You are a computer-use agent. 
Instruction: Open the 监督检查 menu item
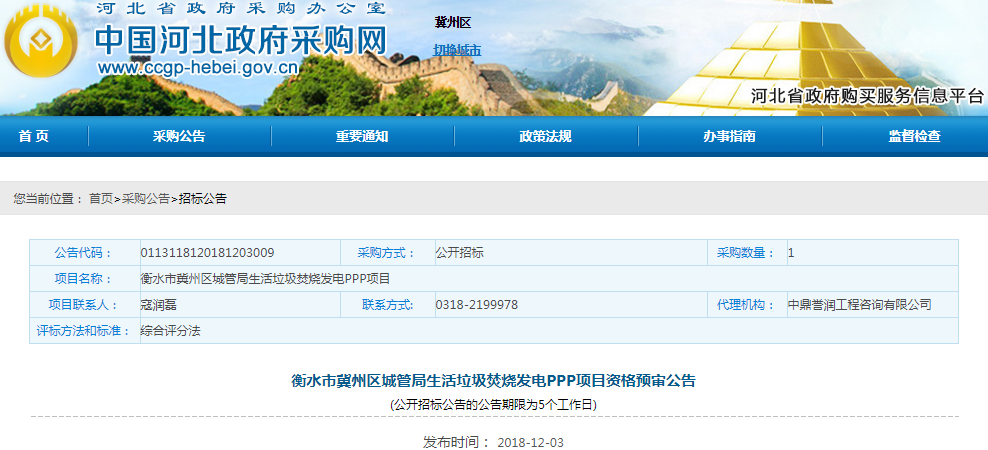pos(914,137)
